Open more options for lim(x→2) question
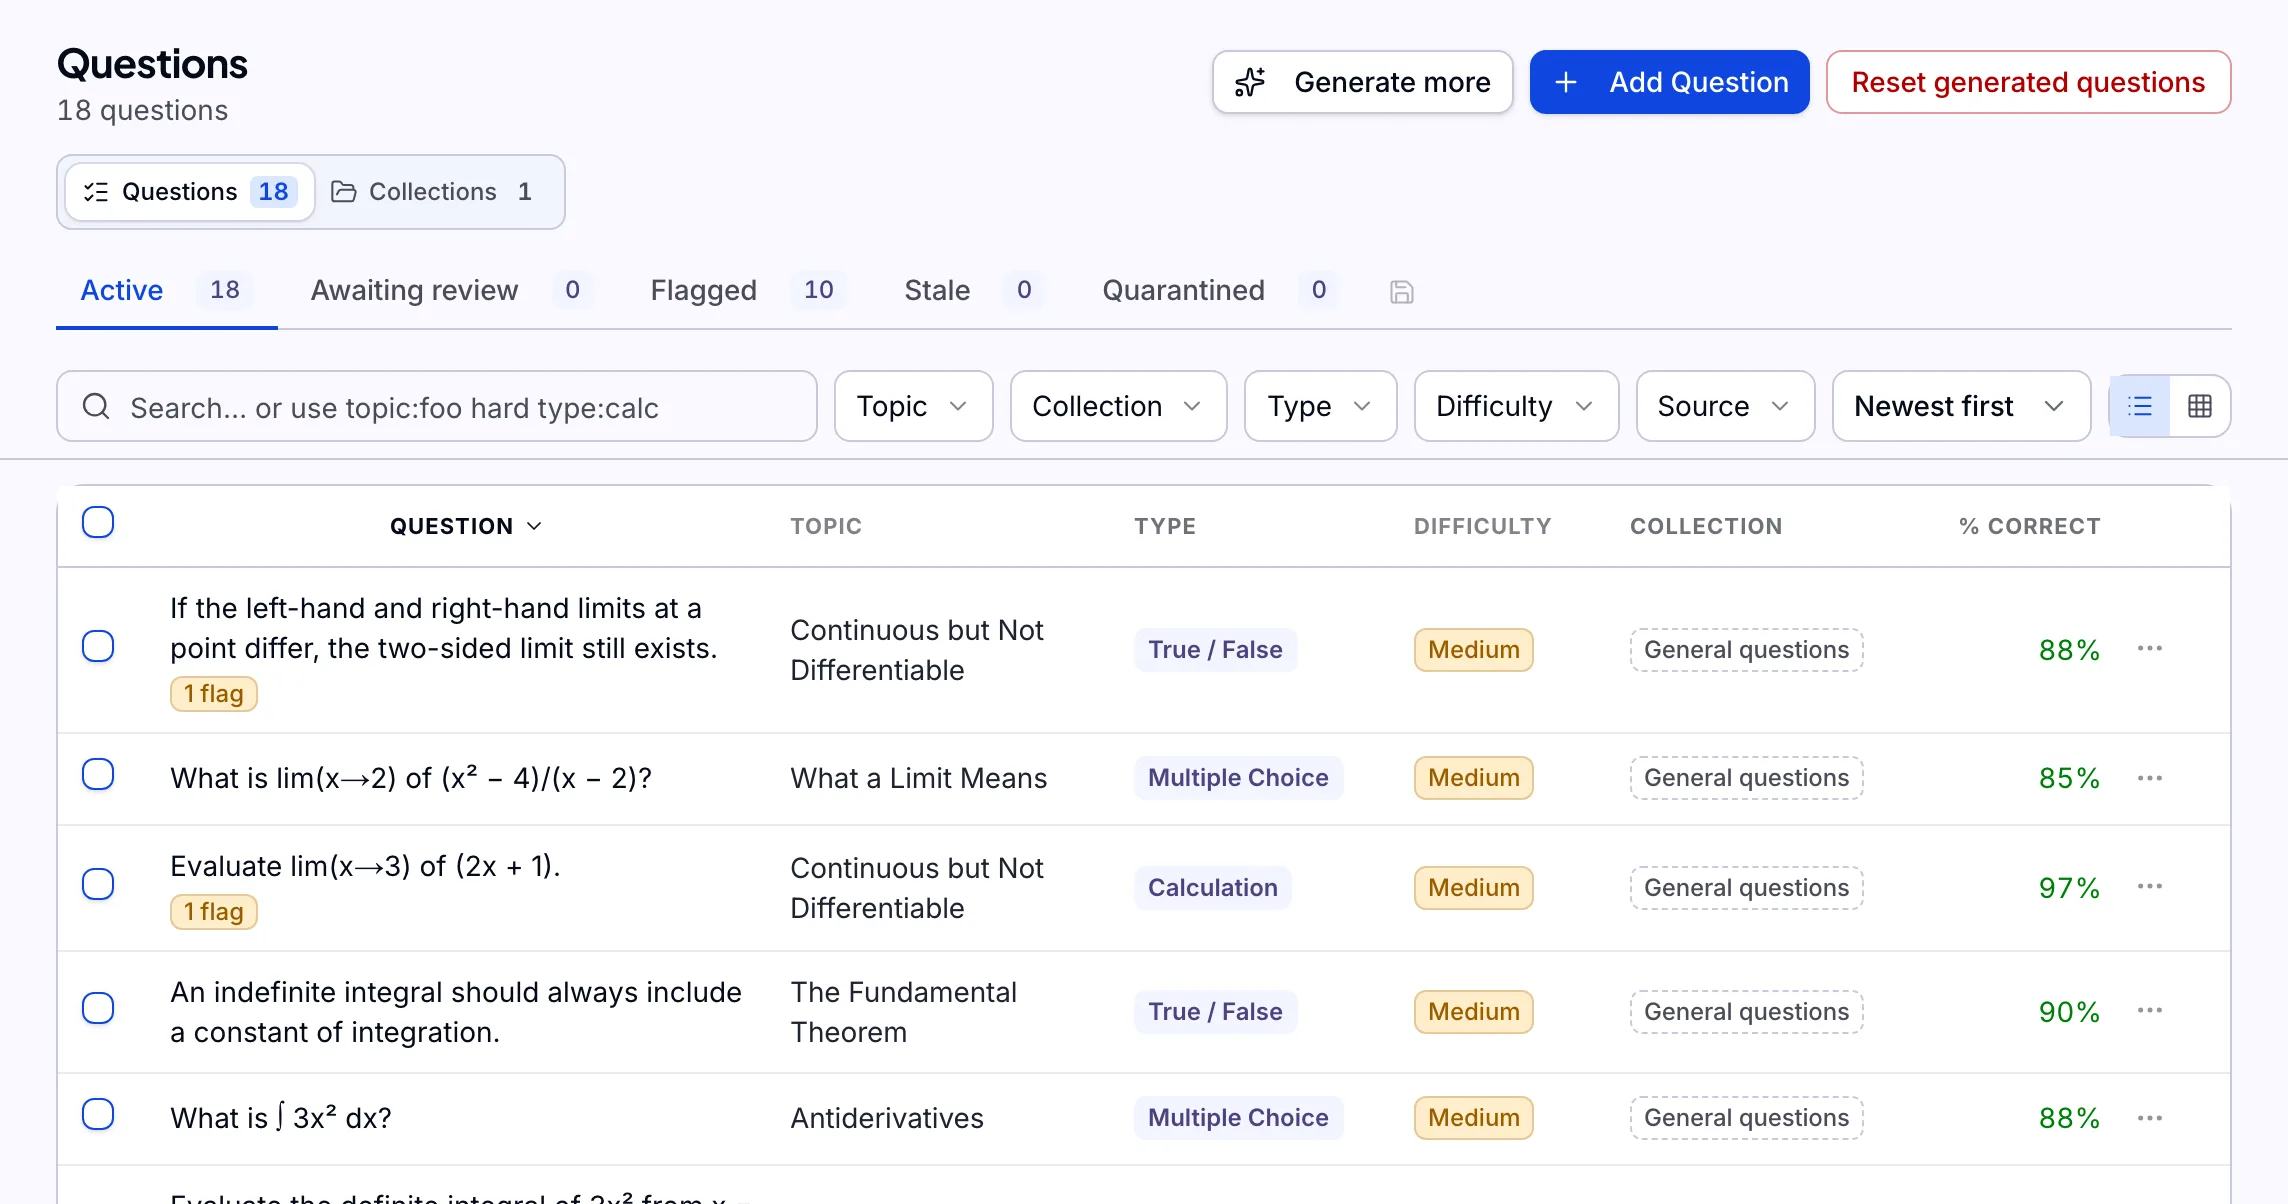This screenshot has width=2288, height=1204. [2150, 778]
